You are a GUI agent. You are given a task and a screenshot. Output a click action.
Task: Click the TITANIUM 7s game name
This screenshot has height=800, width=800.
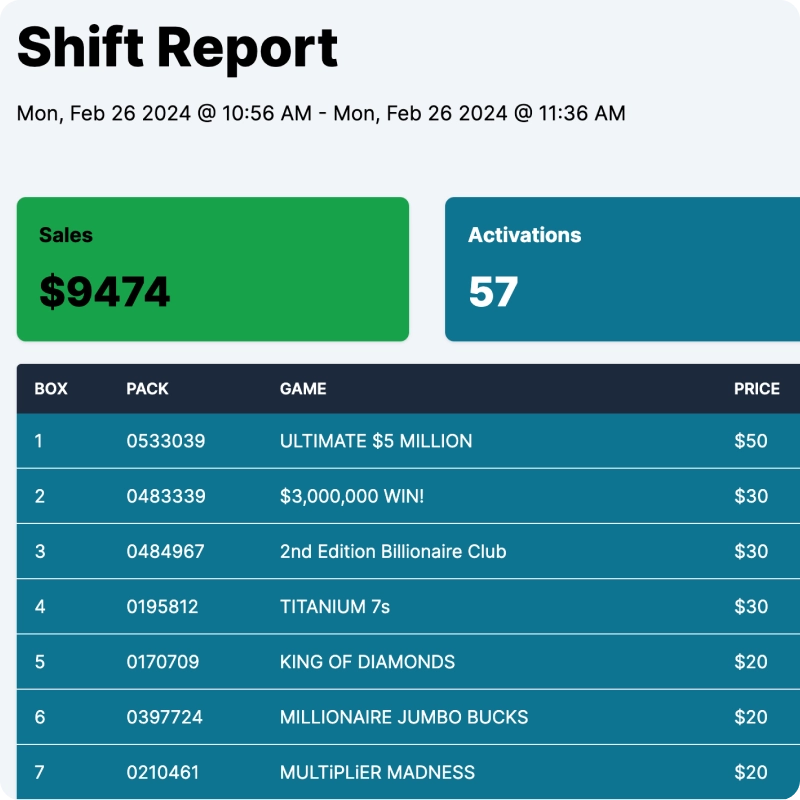click(x=332, y=606)
